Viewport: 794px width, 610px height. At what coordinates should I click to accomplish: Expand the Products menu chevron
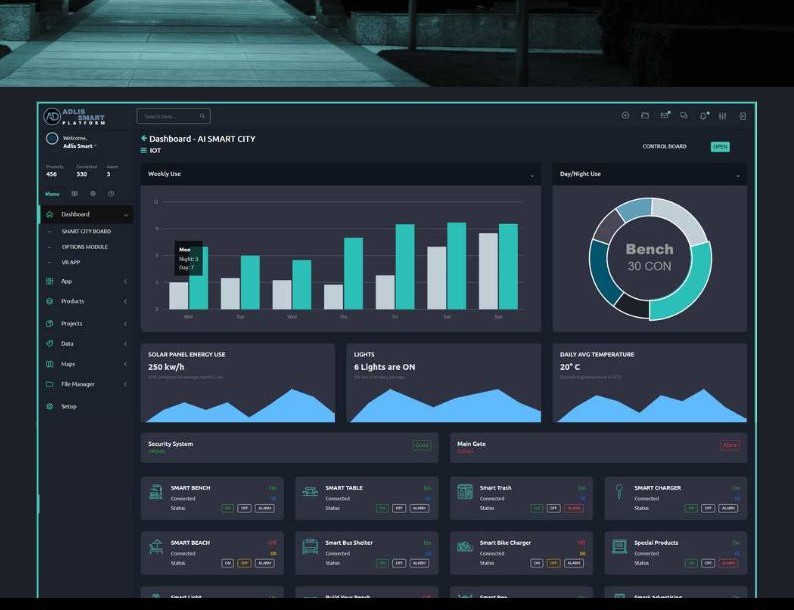pos(125,301)
